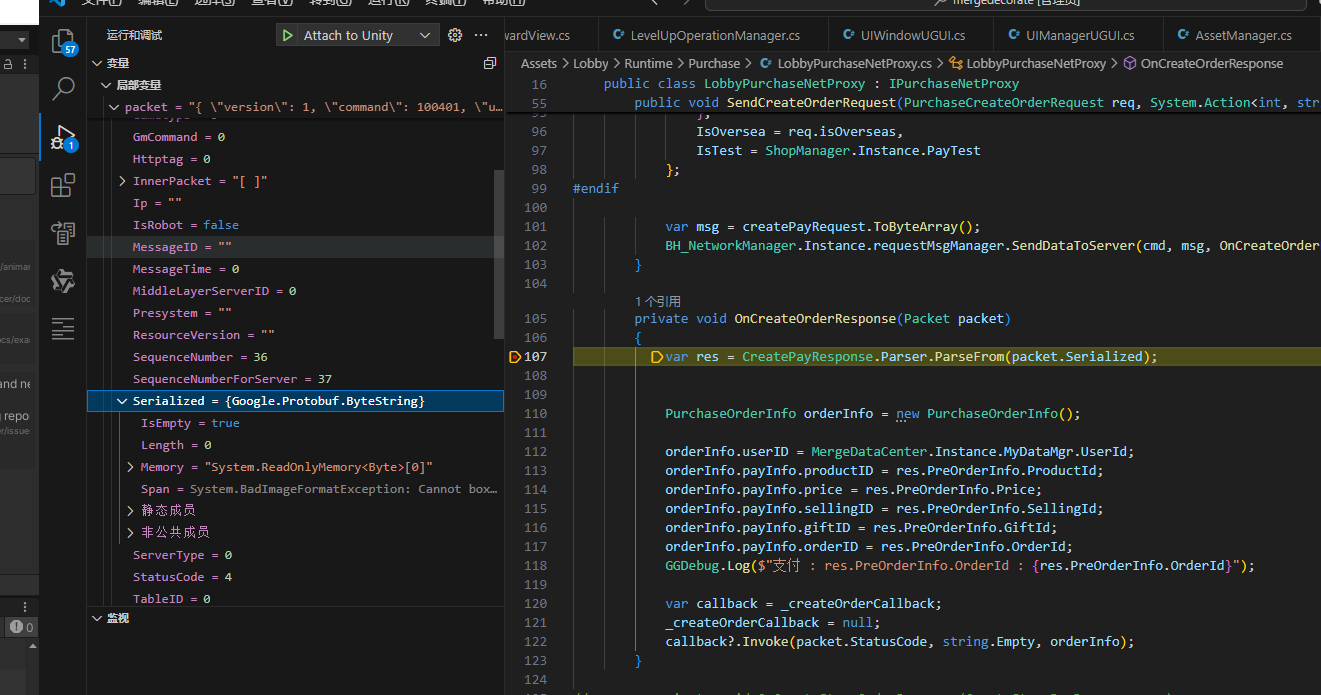Open the Extensions view icon
Screen dimensions: 1321x695
63,185
